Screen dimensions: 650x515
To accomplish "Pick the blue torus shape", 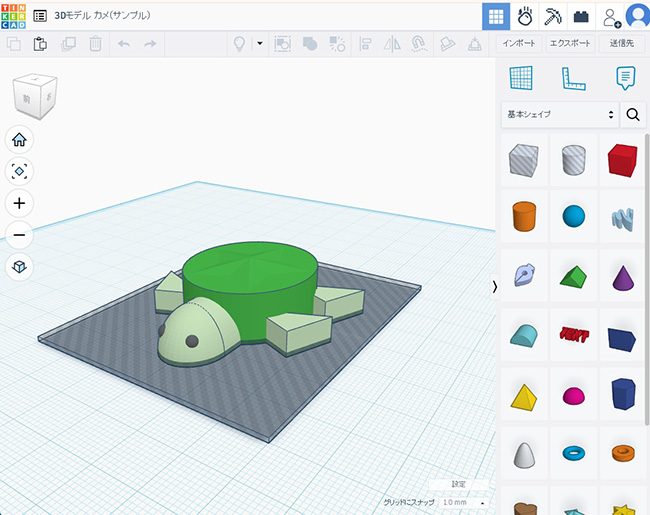I will pyautogui.click(x=574, y=453).
